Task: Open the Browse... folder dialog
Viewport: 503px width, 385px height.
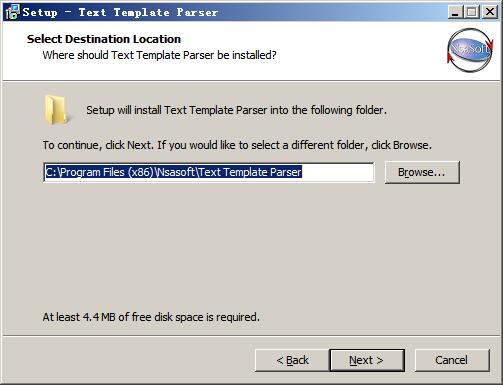Action: pyautogui.click(x=422, y=172)
